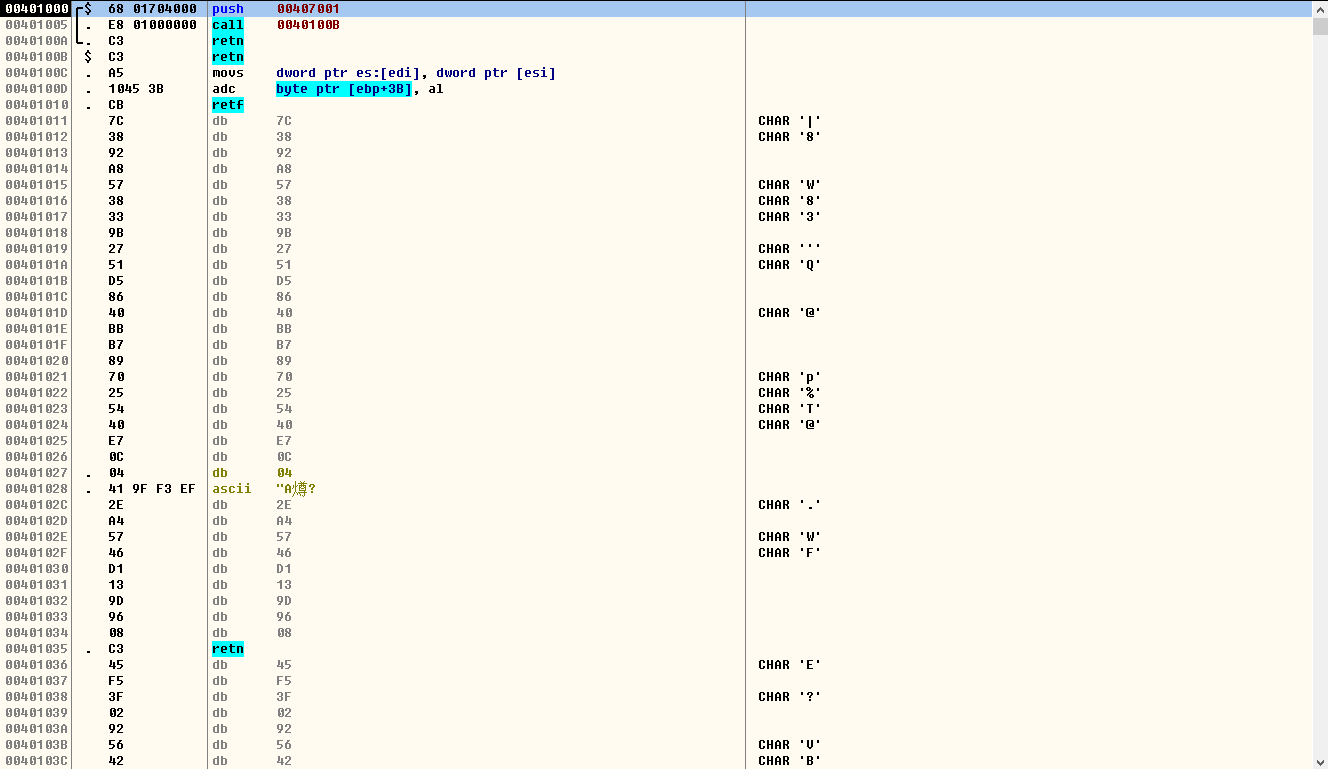The height and width of the screenshot is (769, 1328).
Task: Select address 0040101A
Action: click(x=36, y=265)
